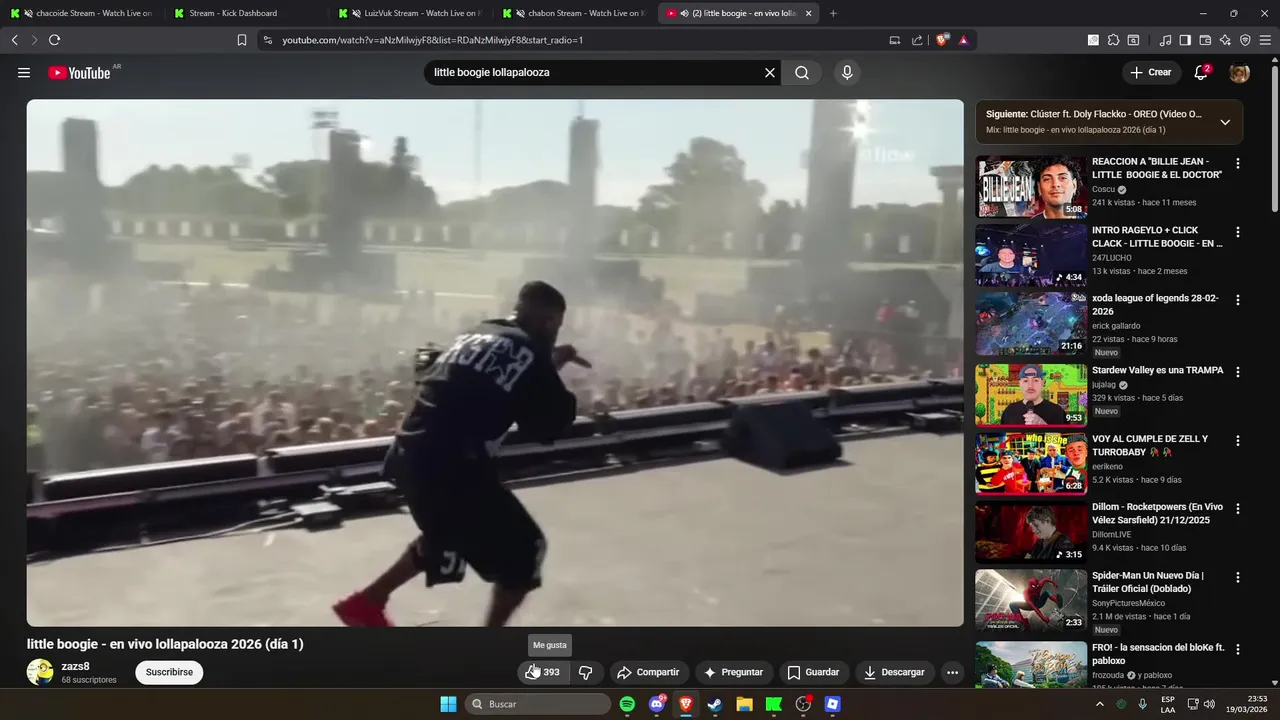
Task: Expand the Mix playlist chevron
Action: [1225, 122]
